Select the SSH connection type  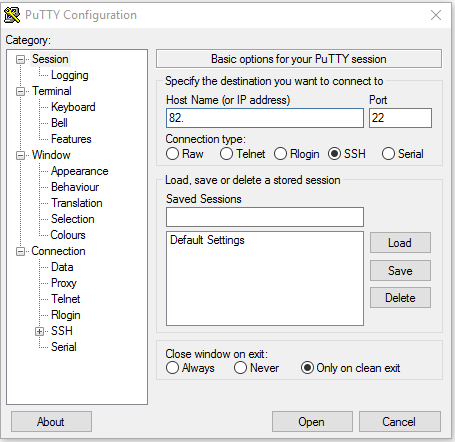point(334,154)
